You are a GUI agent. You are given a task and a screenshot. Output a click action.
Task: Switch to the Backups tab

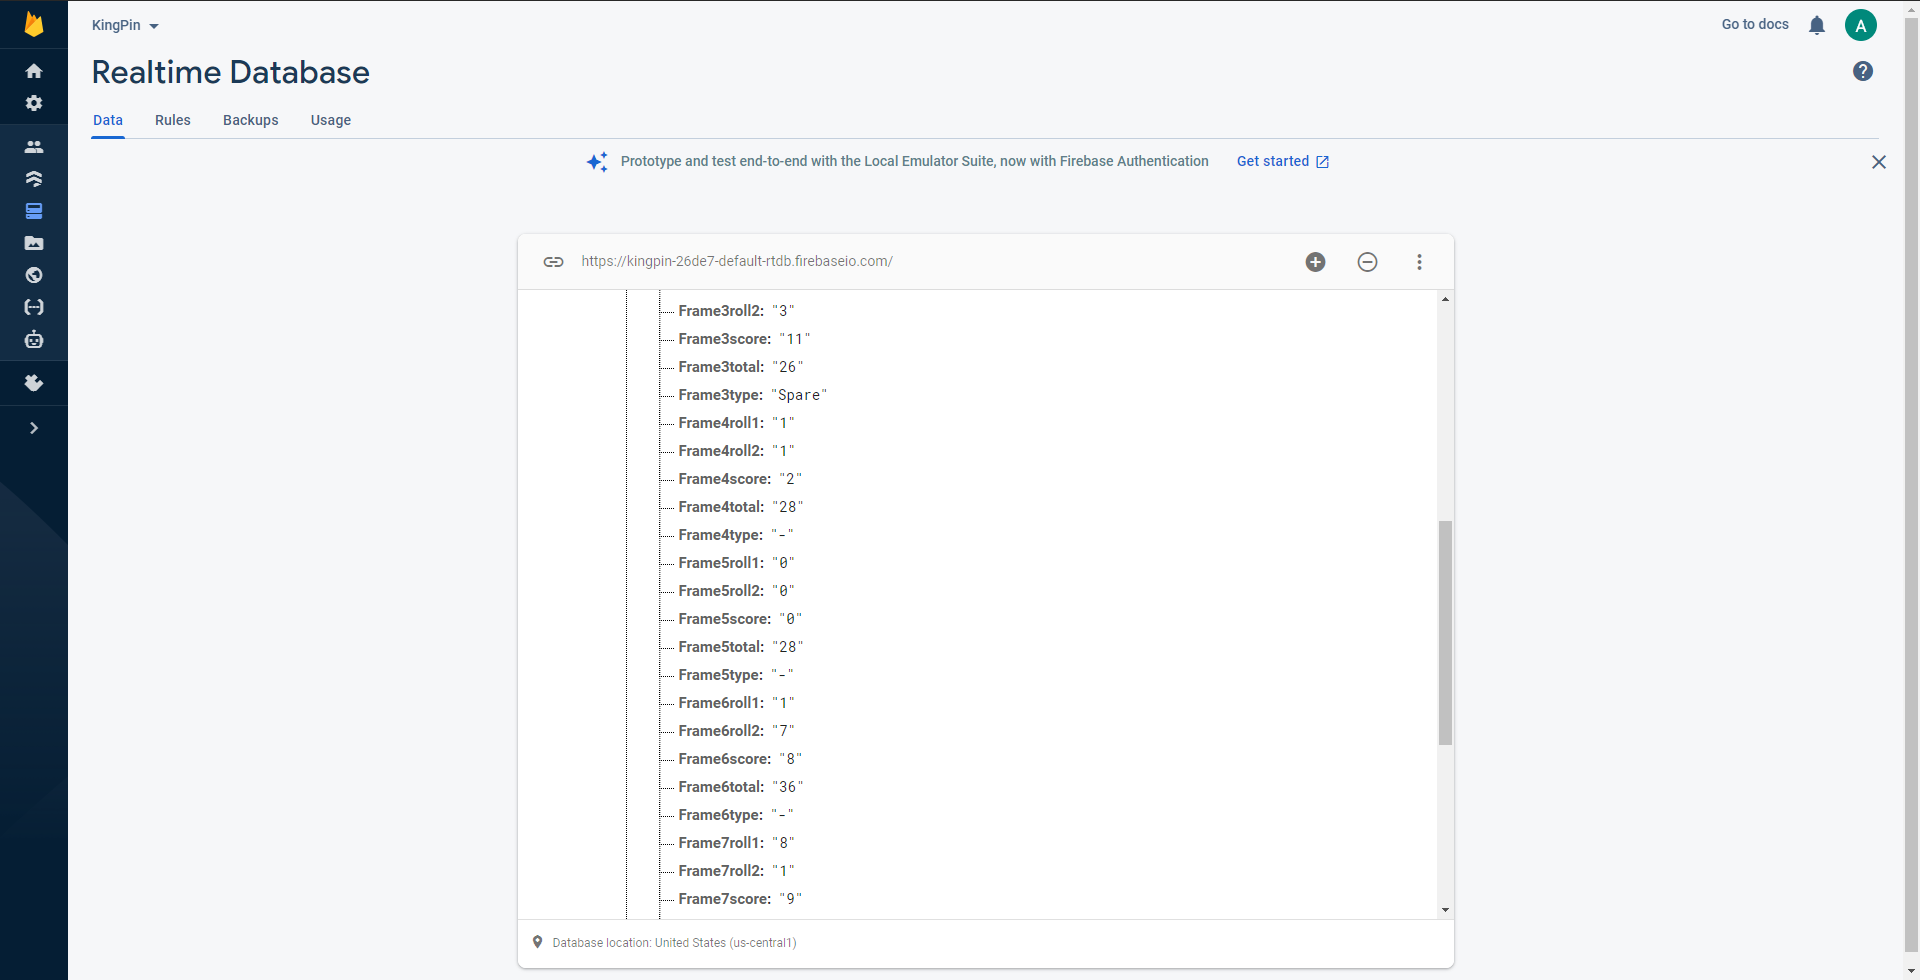point(251,120)
